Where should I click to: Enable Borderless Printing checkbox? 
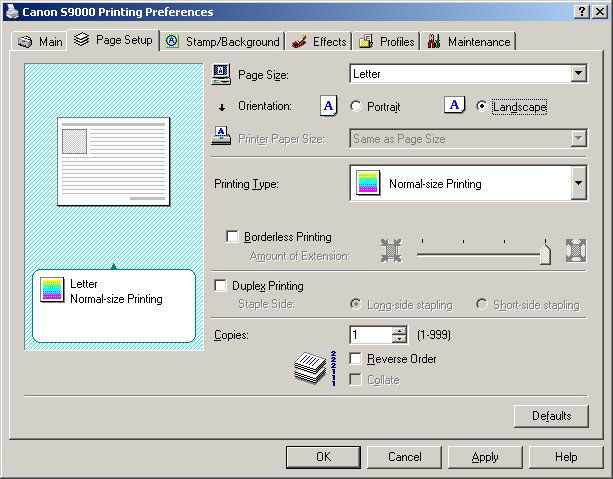point(233,237)
